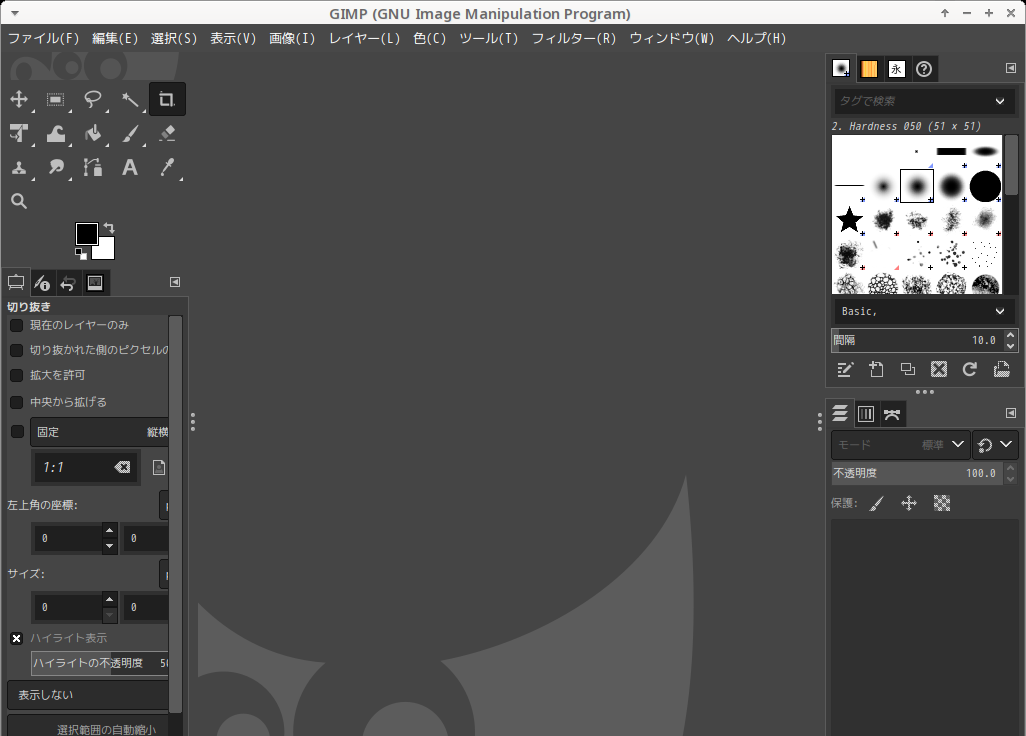Uncheck ハイライト表示 checkbox
The height and width of the screenshot is (736, 1026).
point(17,639)
